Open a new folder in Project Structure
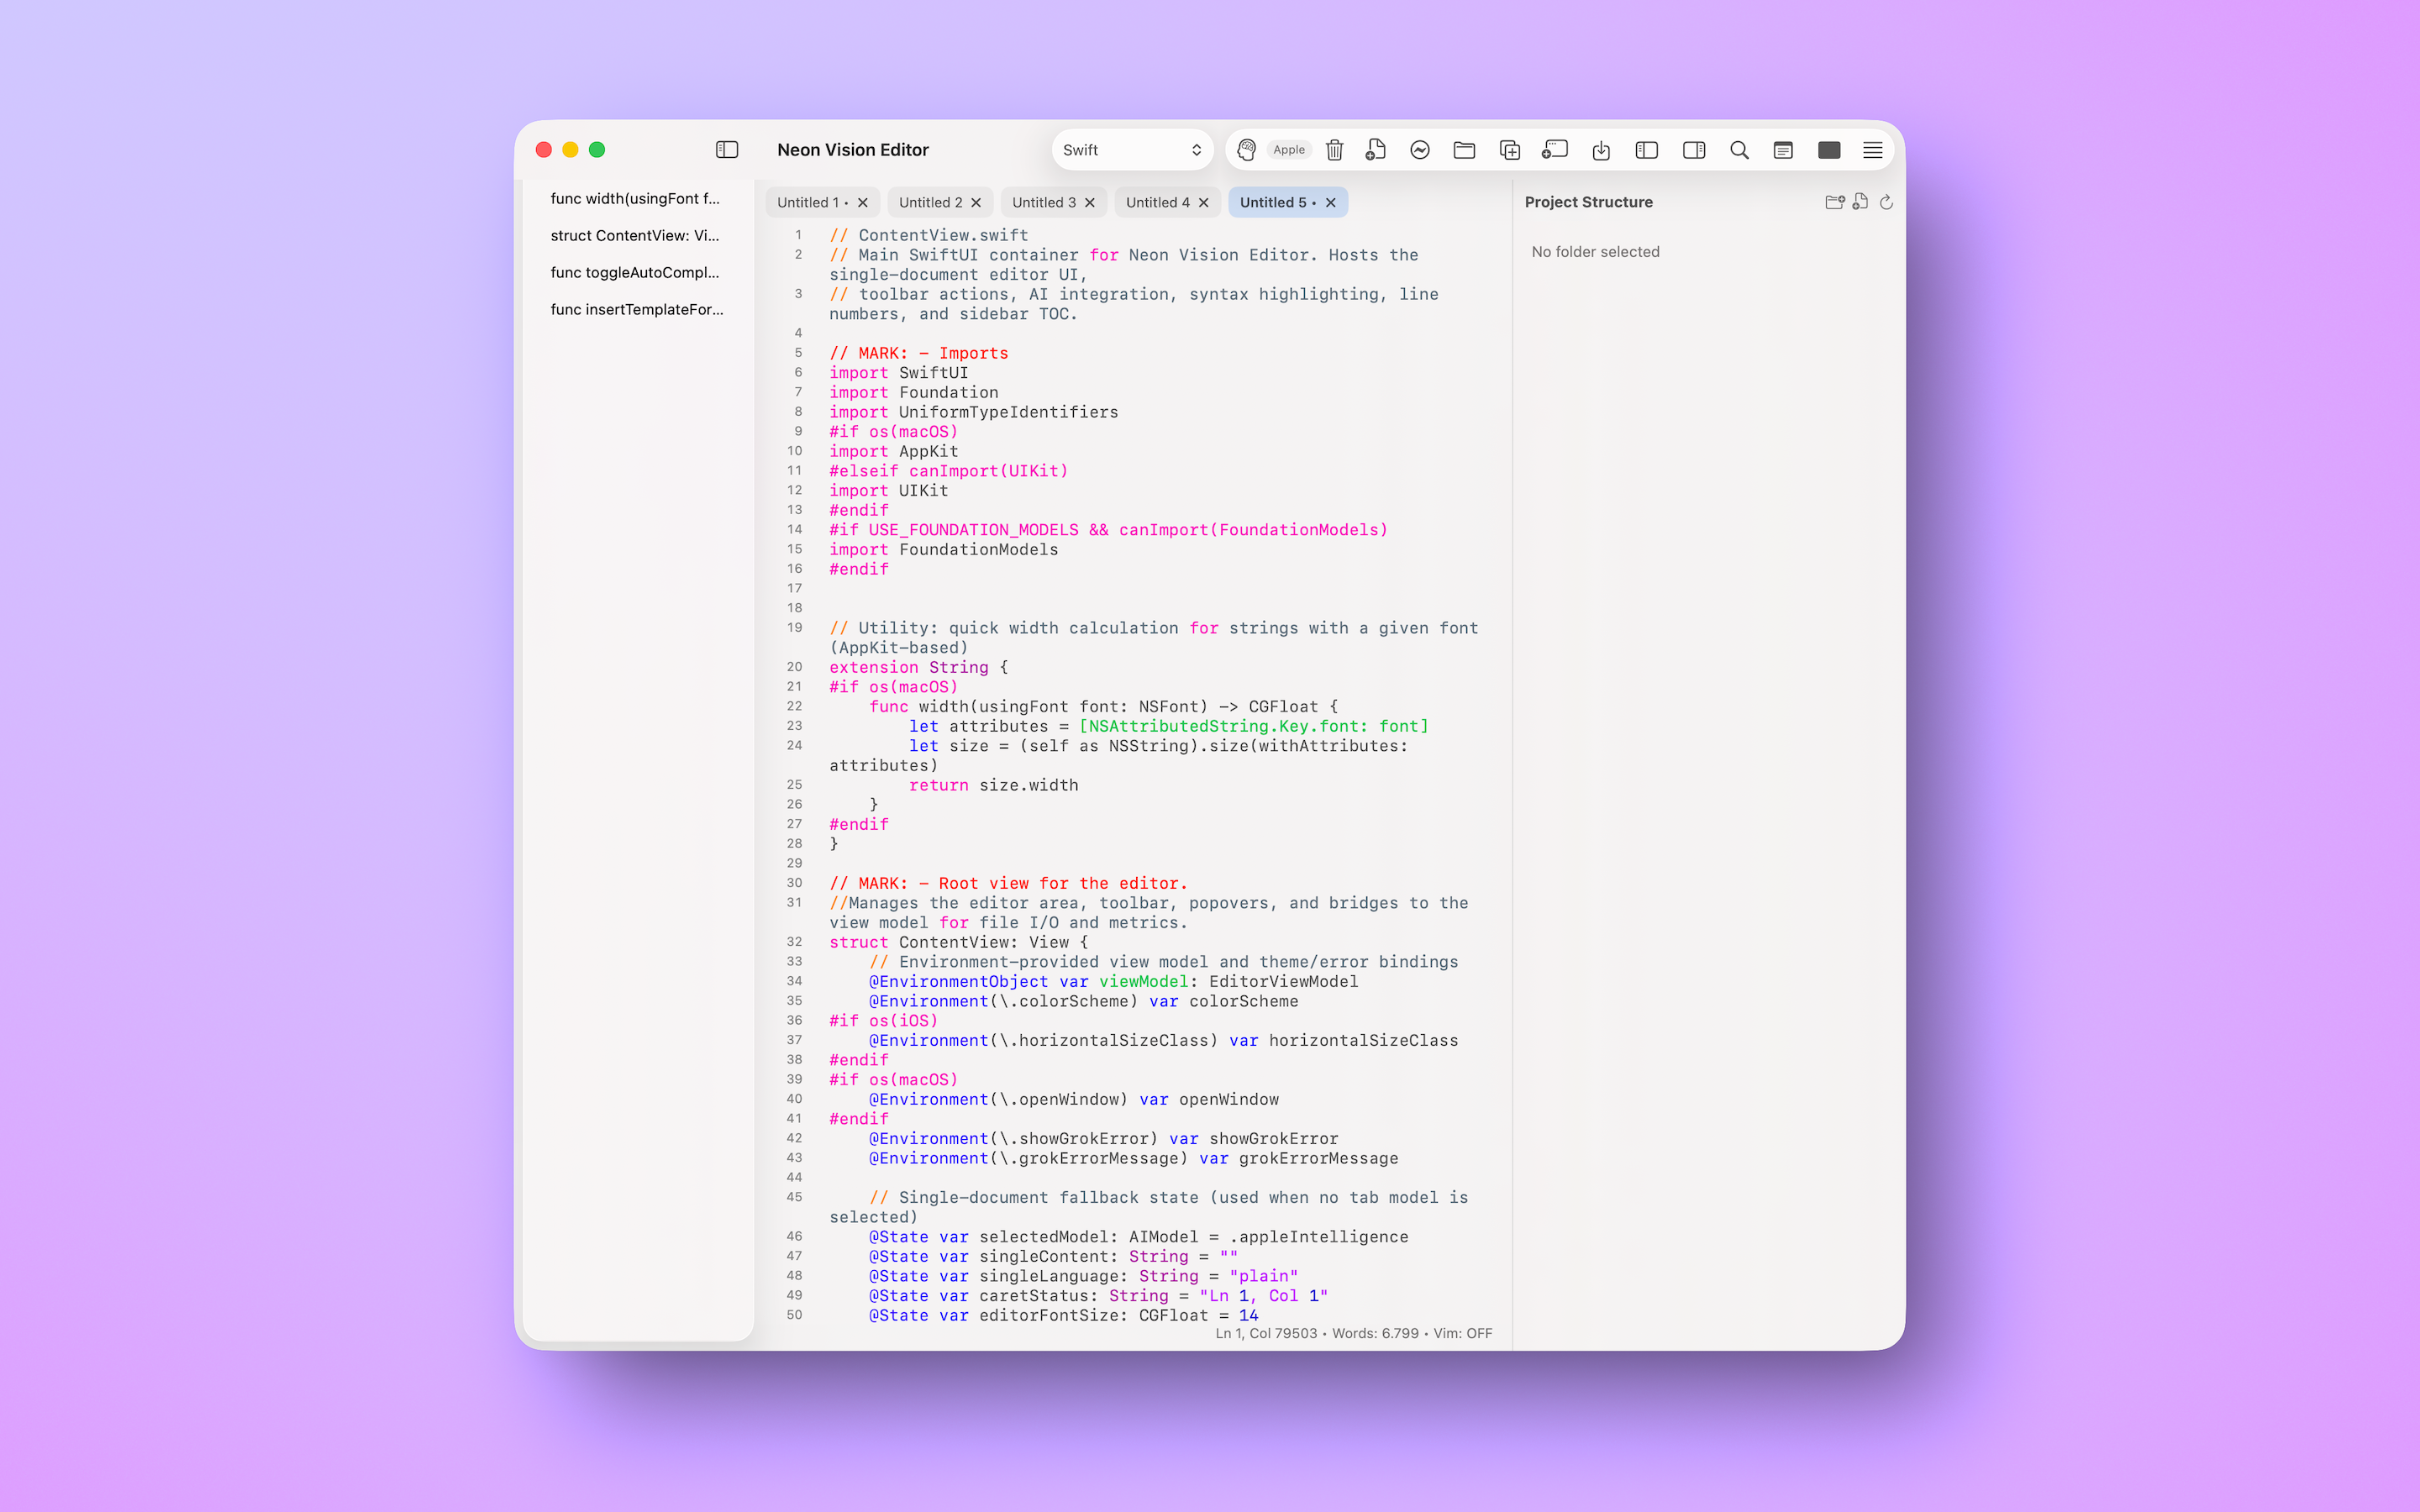Image resolution: width=2420 pixels, height=1512 pixels. (1835, 202)
